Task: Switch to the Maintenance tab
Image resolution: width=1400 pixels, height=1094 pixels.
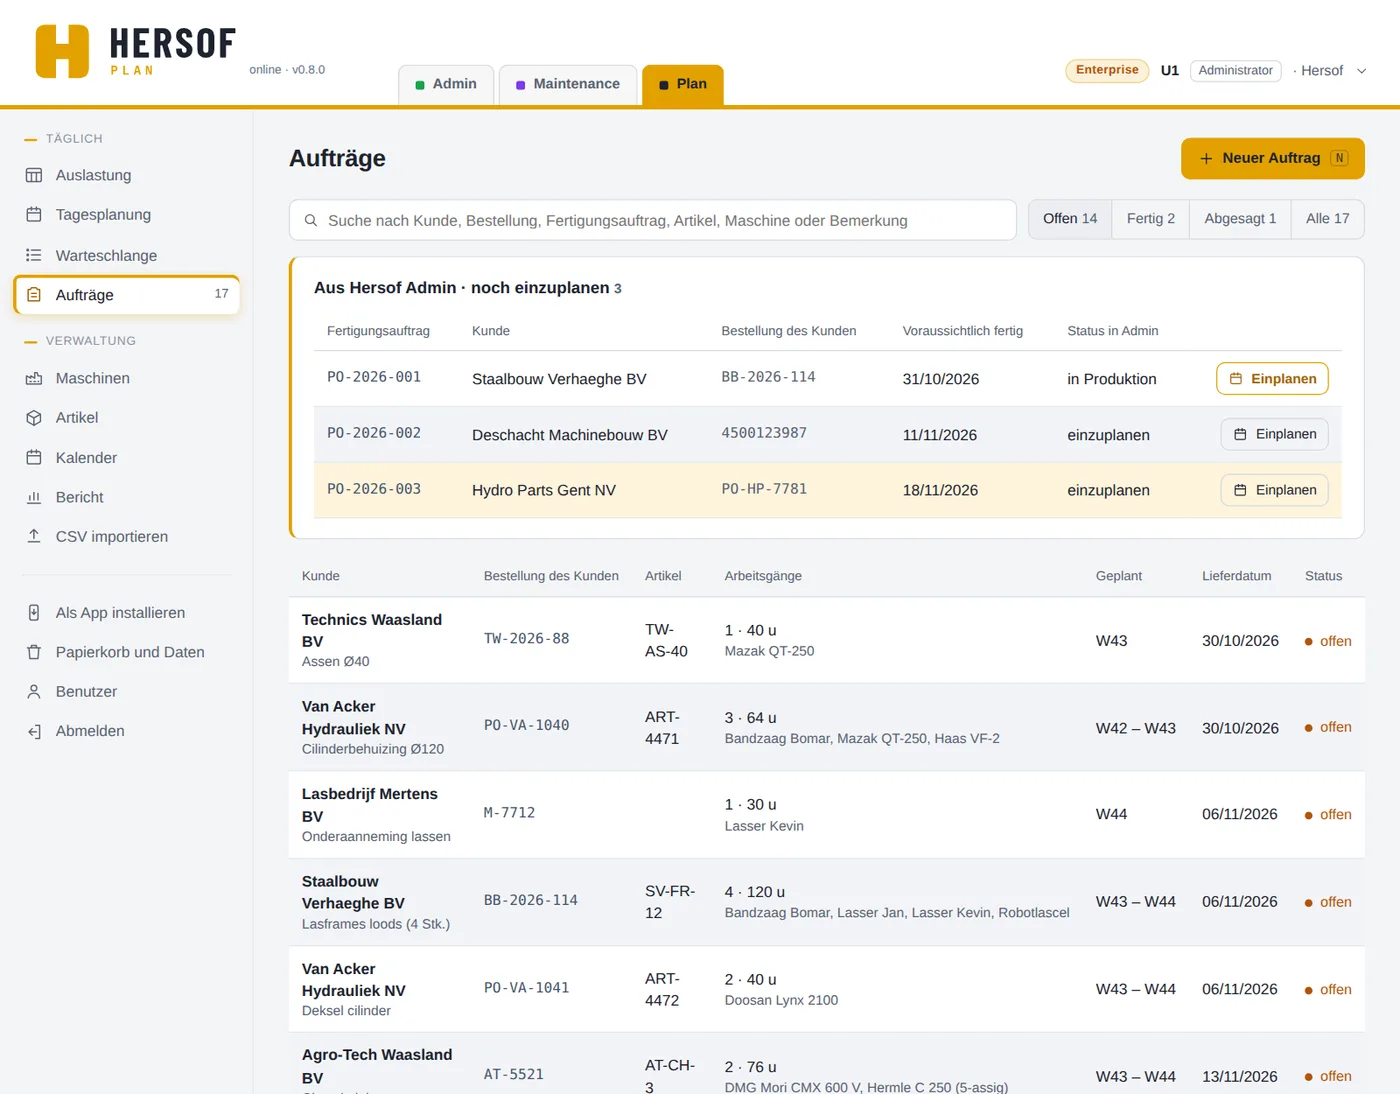Action: point(568,84)
